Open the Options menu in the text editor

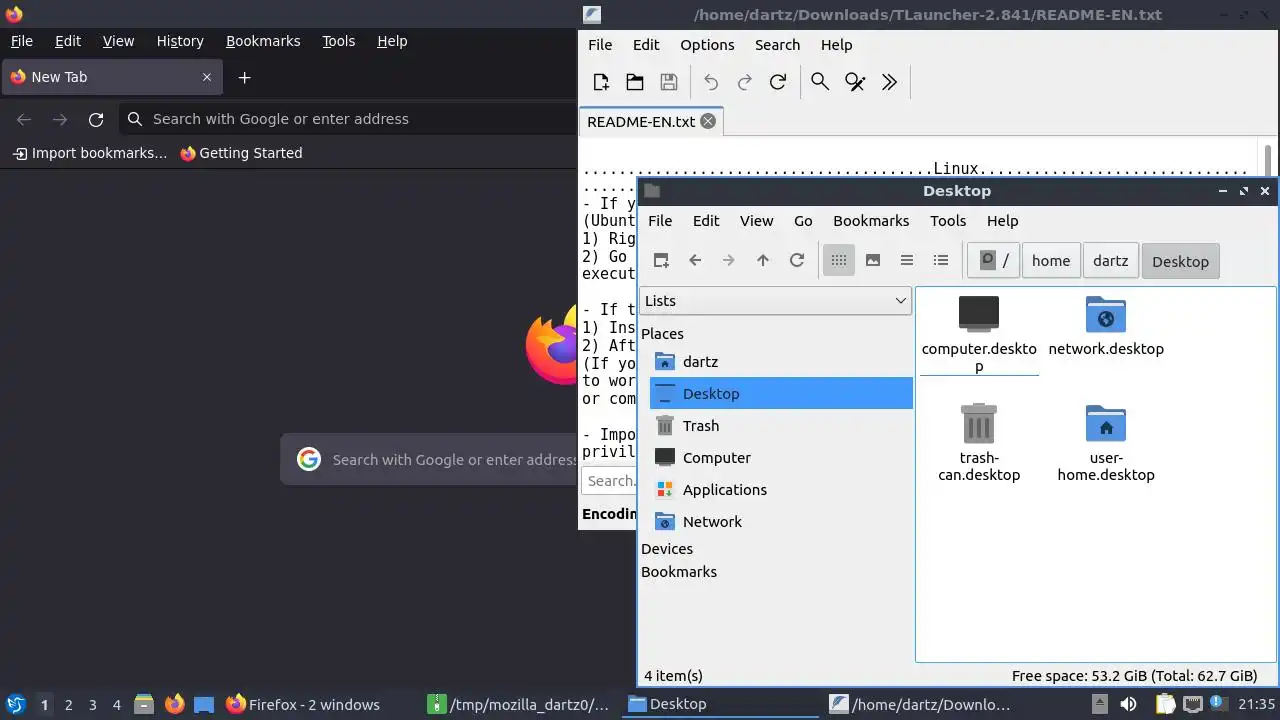pyautogui.click(x=707, y=45)
